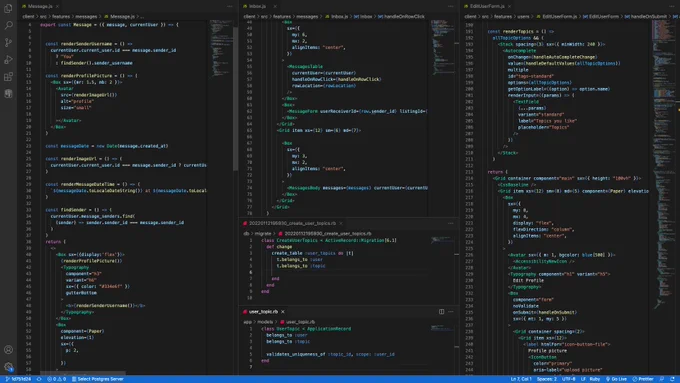Close the EditUserForm.js tab
The image size is (680, 383).
pos(510,6)
